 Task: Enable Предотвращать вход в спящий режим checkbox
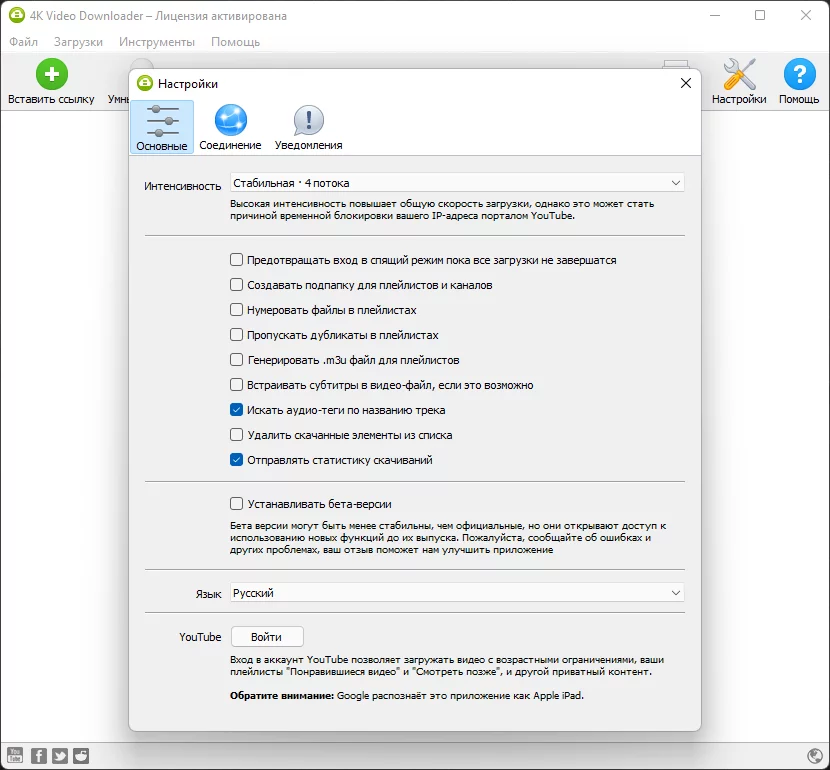(x=237, y=260)
